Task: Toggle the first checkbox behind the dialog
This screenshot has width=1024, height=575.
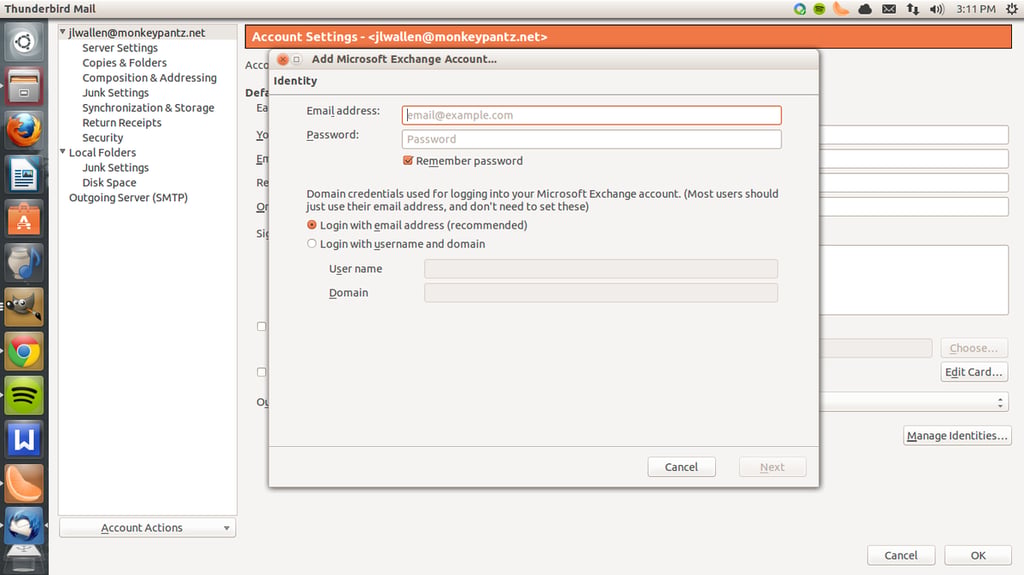Action: point(261,326)
